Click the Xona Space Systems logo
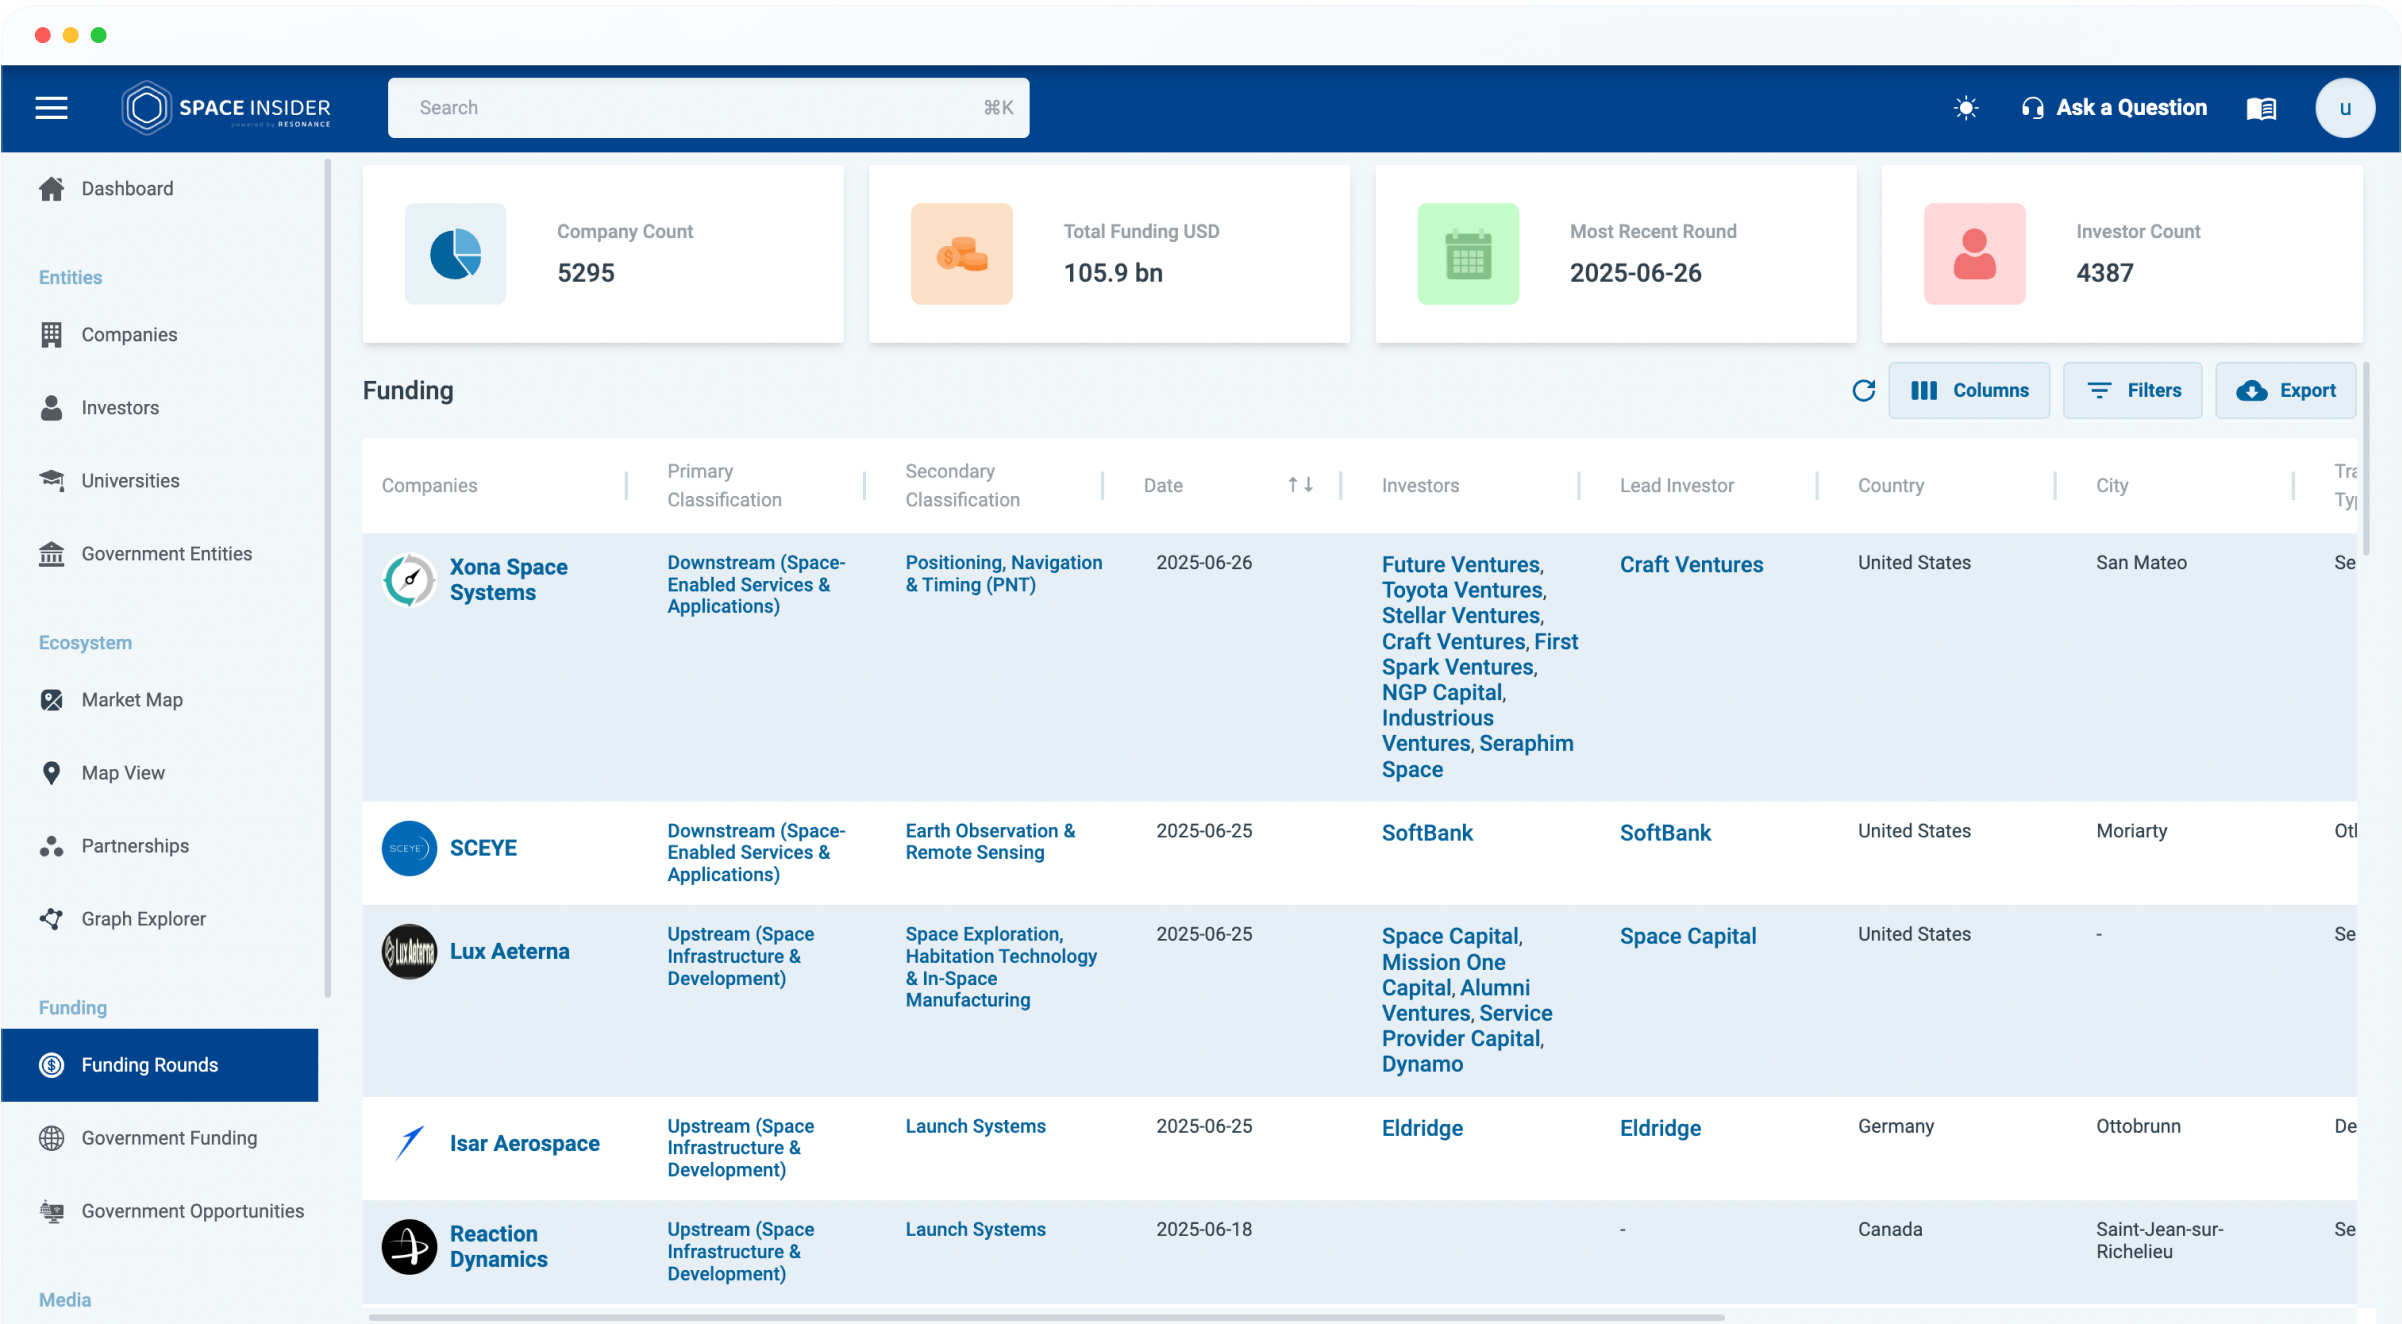The image size is (2402, 1324). tap(409, 580)
